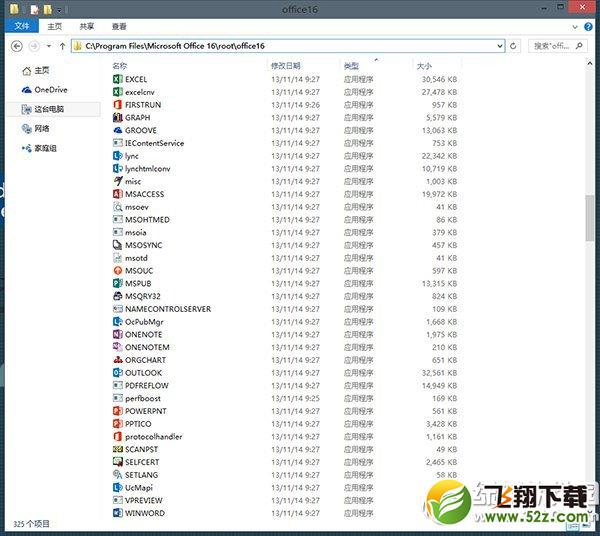Click the excelcnv file icon
This screenshot has height=536, width=600.
click(118, 92)
